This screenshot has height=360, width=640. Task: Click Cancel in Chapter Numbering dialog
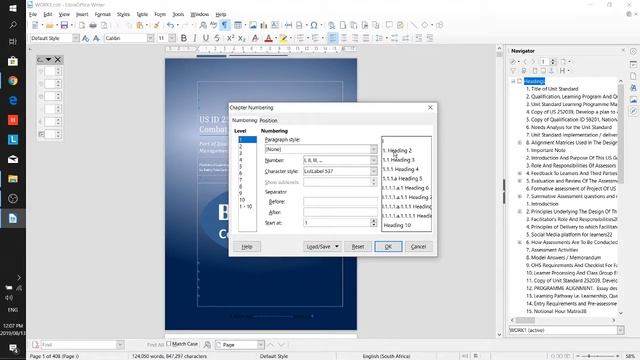(x=418, y=247)
